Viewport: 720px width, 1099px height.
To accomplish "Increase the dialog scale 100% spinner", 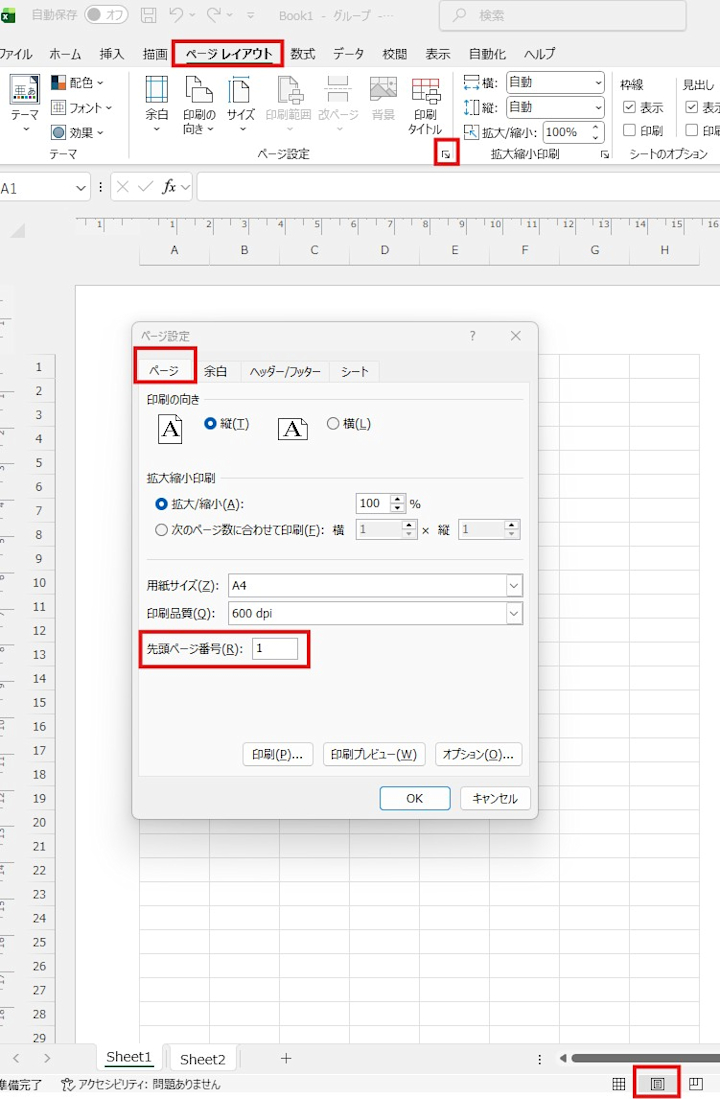I will tap(398, 499).
